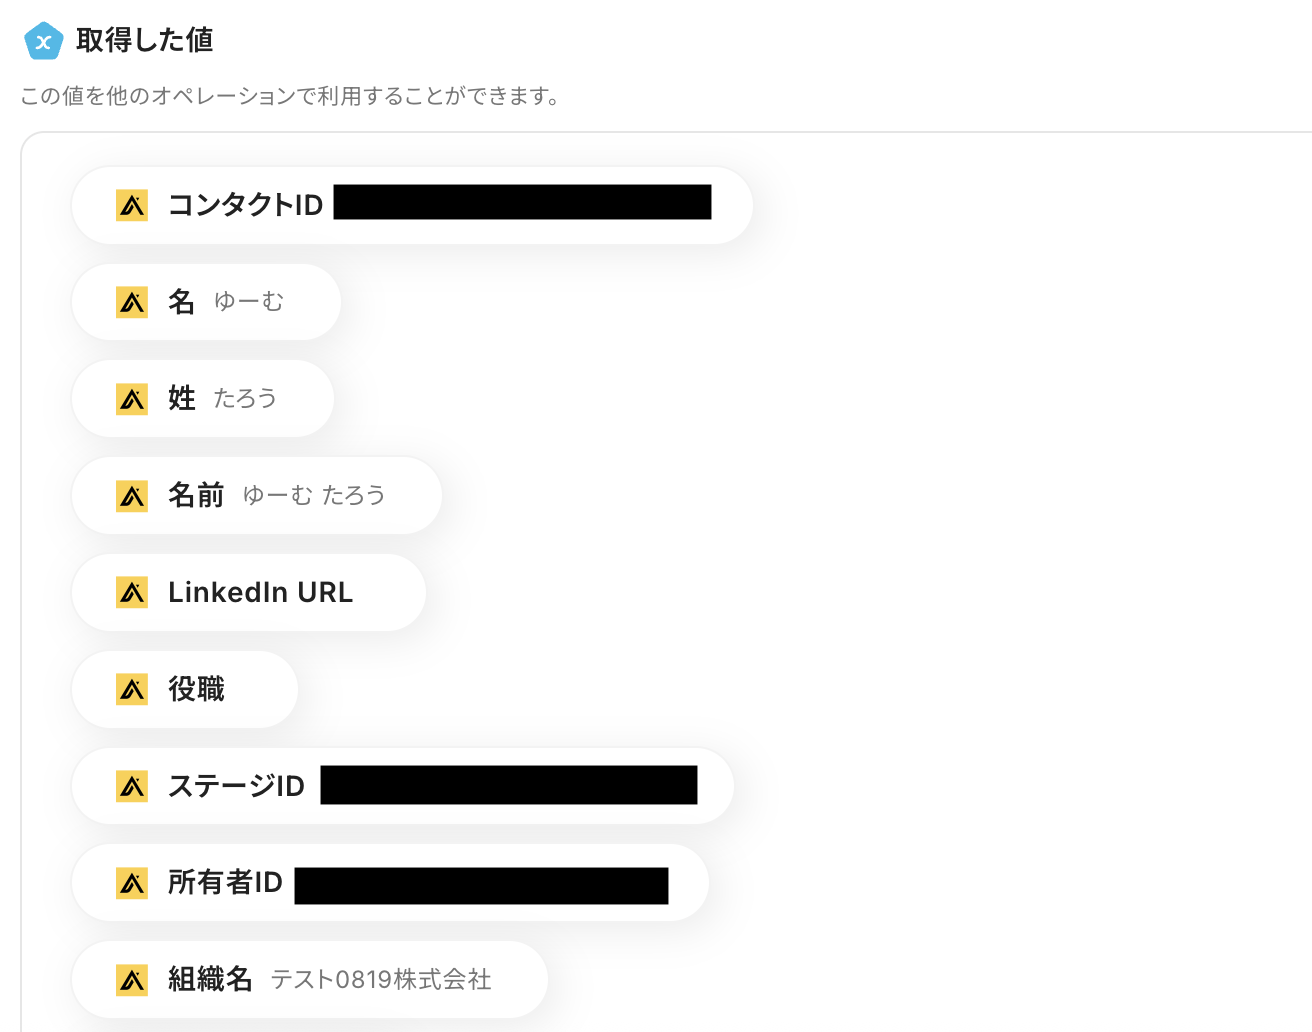
Task: Click the icon beside LinkedIn URL
Action: [x=132, y=593]
